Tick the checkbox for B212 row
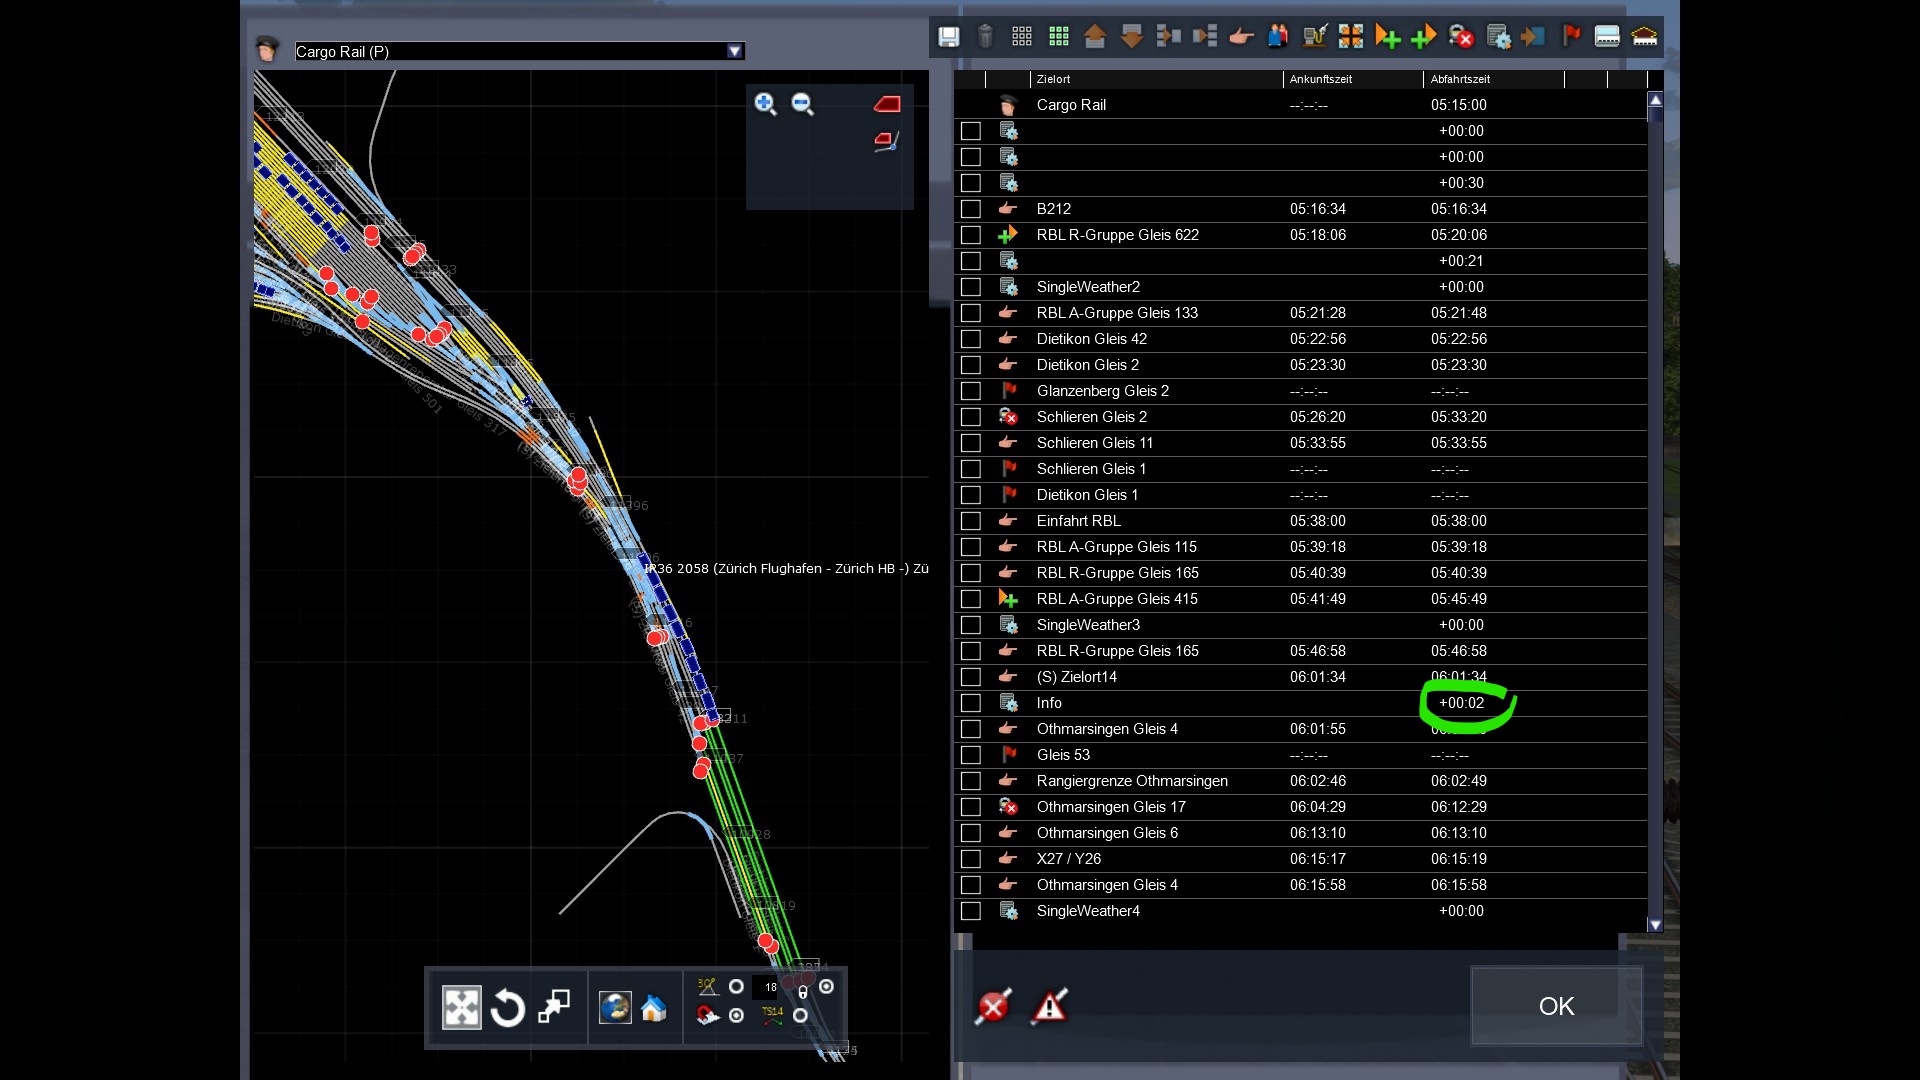This screenshot has width=1920, height=1080. (x=970, y=209)
